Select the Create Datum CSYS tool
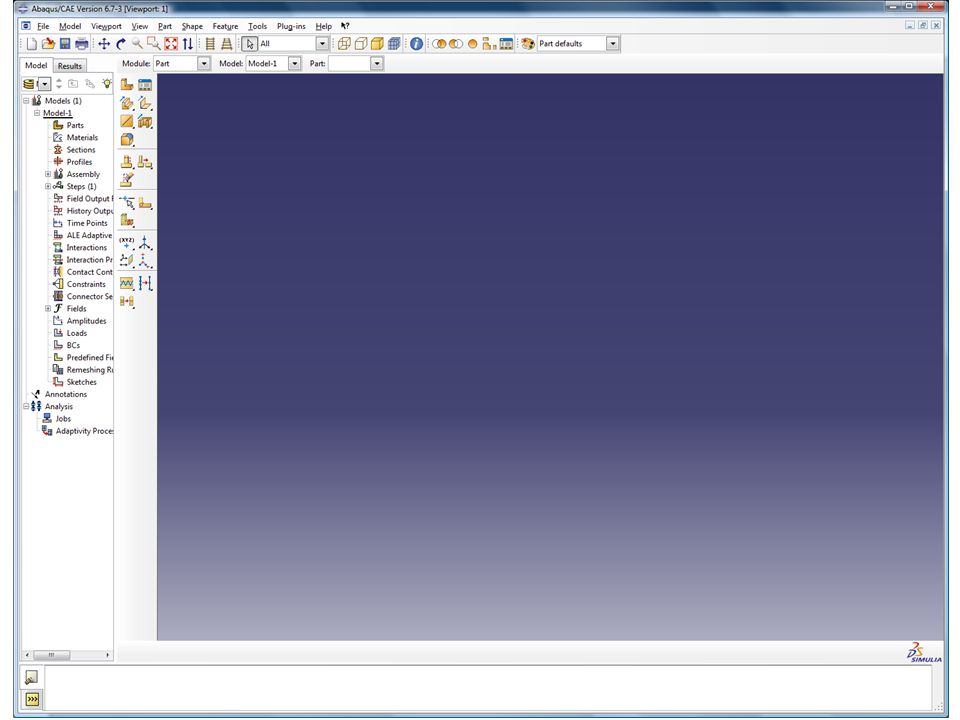Viewport: 960px width, 720px height. (145, 261)
